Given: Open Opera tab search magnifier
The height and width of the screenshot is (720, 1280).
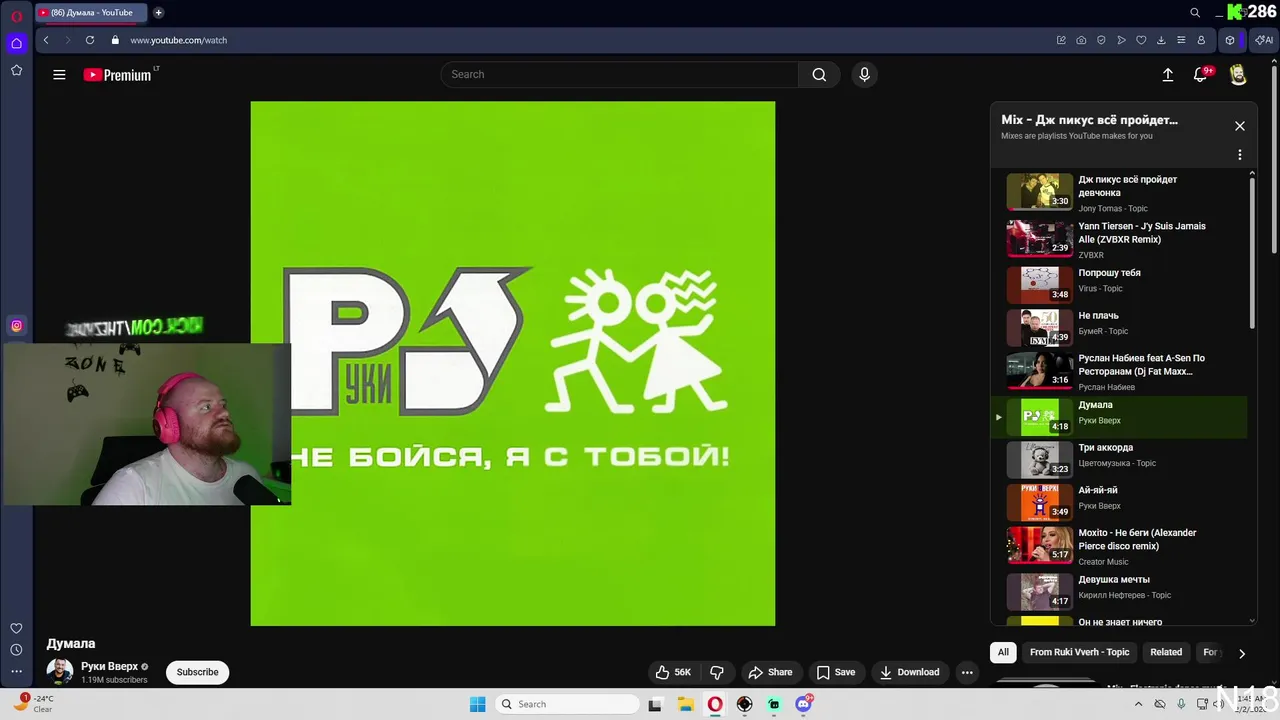Looking at the screenshot, I should pyautogui.click(x=1195, y=13).
